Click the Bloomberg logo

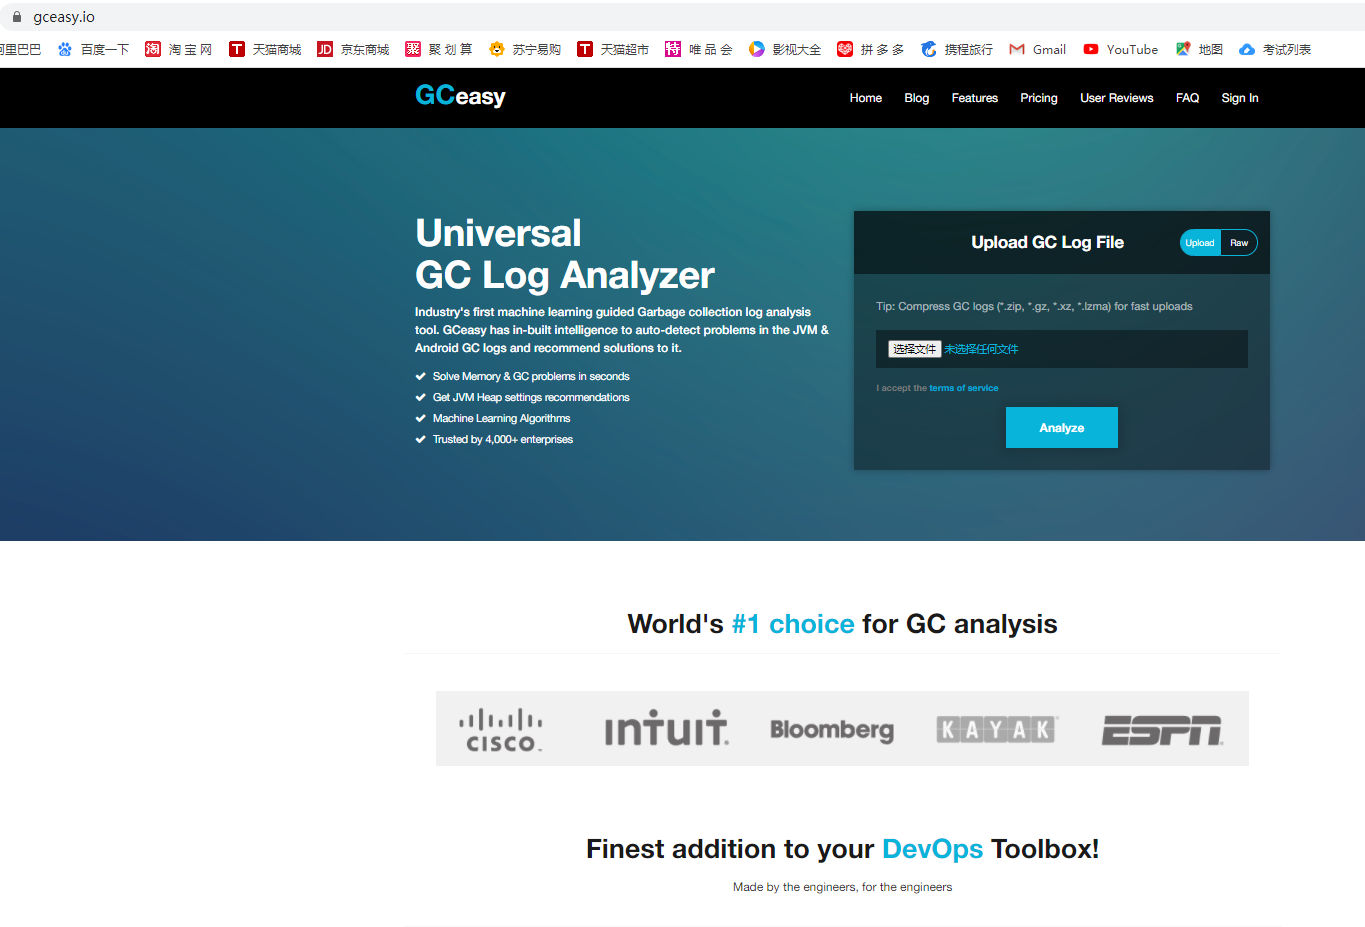832,730
